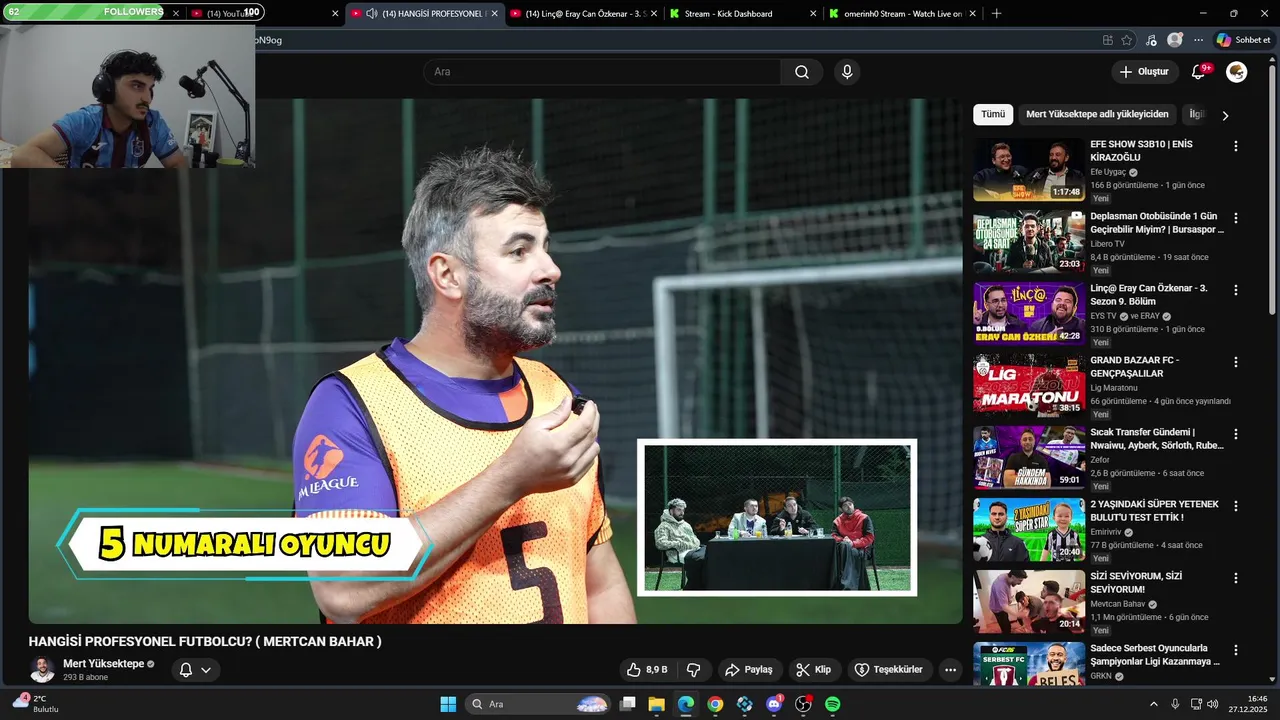Open EFE SHOW S3B10 video thumbnail

click(1029, 170)
